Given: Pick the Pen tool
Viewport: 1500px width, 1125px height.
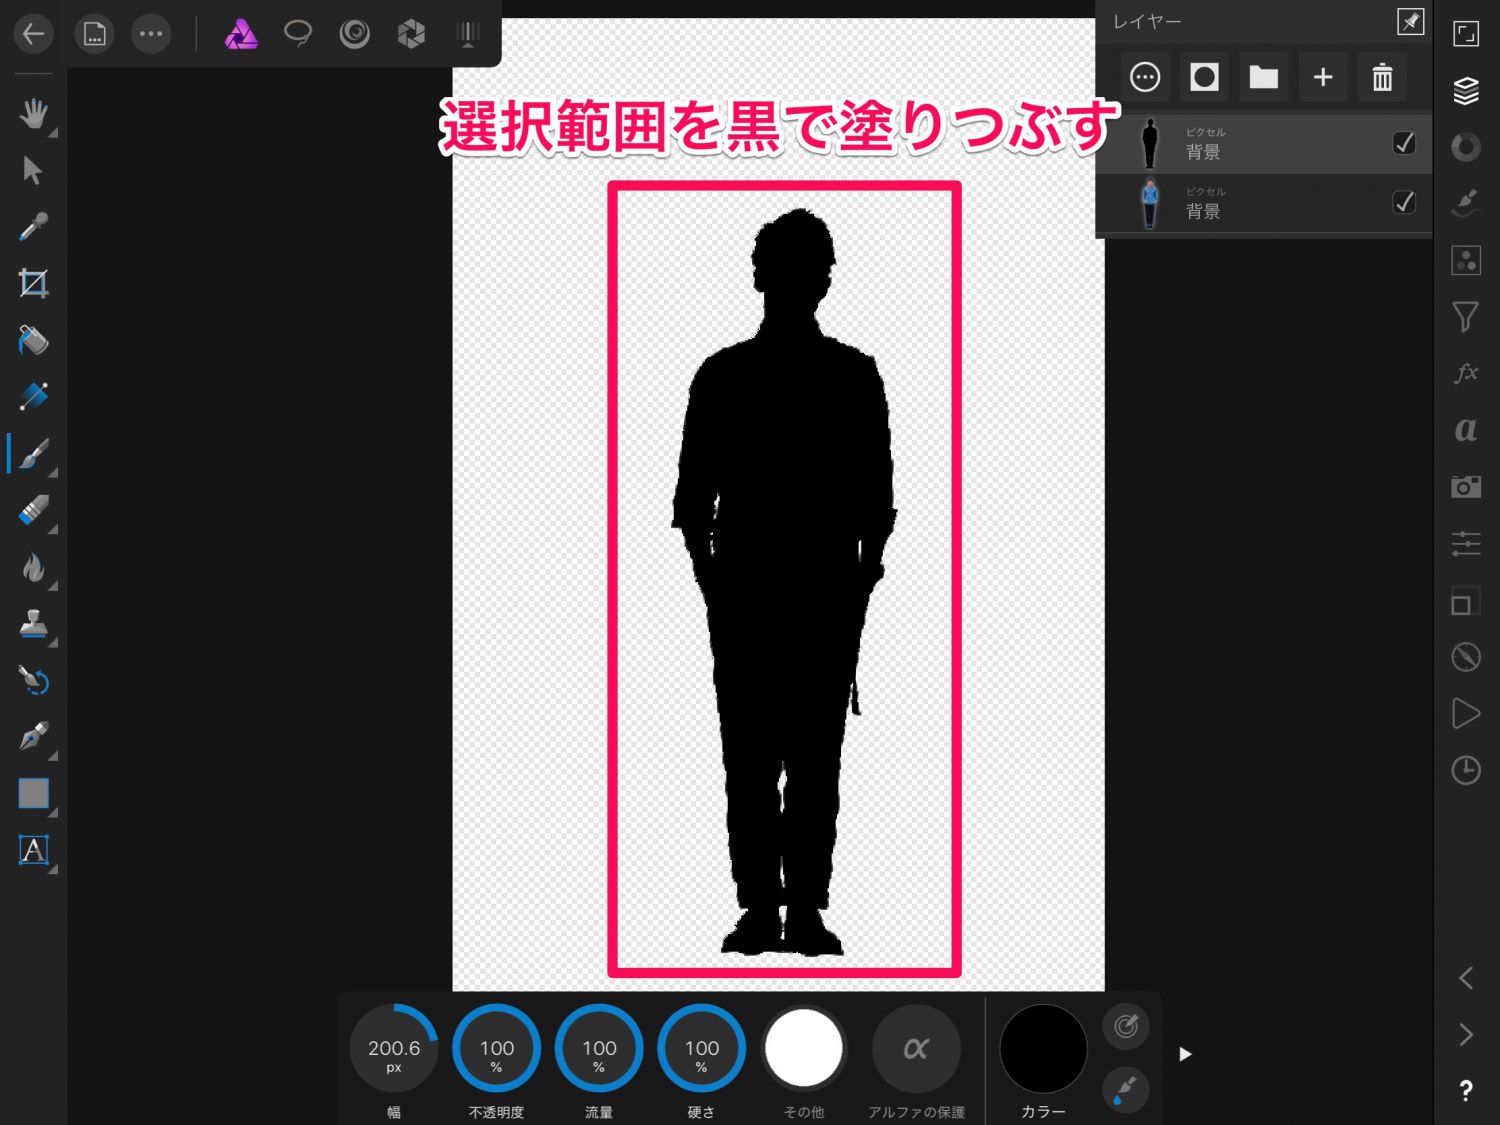Looking at the screenshot, I should [33, 737].
